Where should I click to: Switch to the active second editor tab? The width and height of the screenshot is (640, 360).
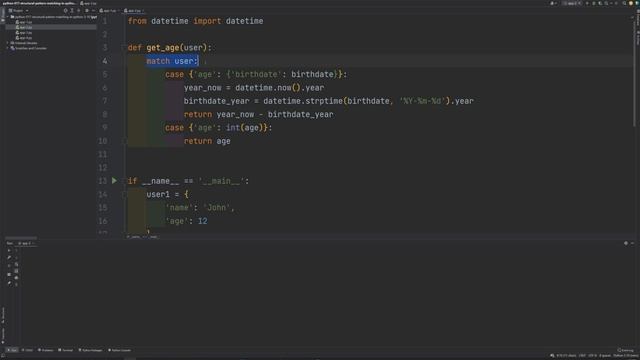[133, 11]
